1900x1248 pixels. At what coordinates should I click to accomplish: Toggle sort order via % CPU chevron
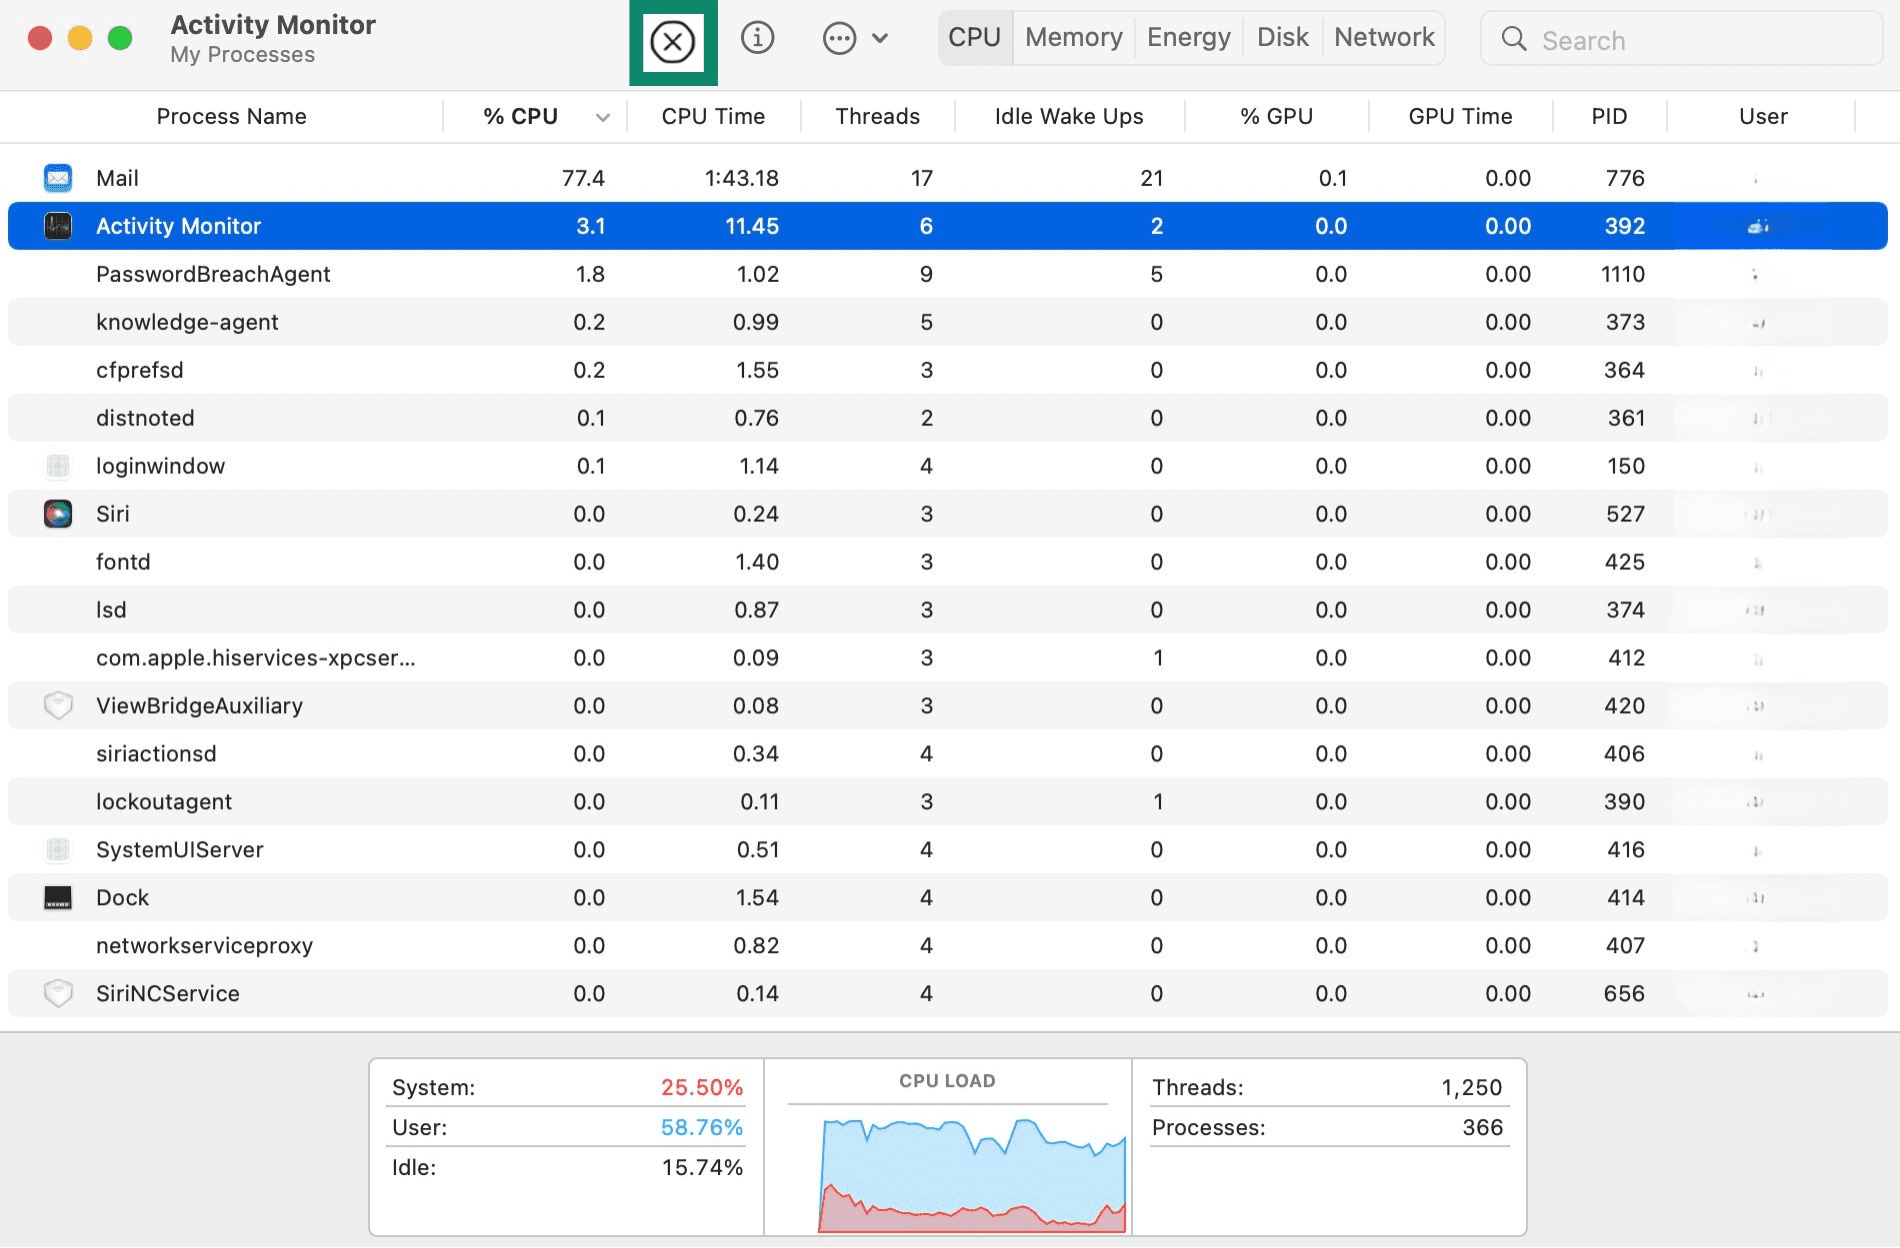coord(602,117)
